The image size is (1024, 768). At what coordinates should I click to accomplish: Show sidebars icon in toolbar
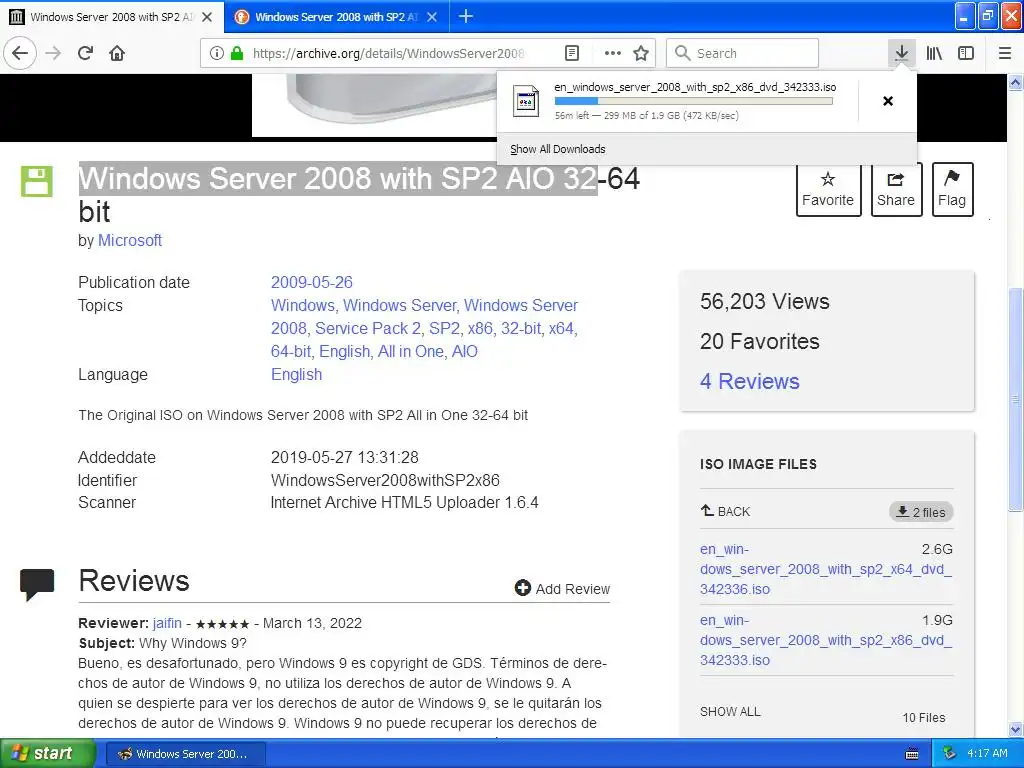965,53
